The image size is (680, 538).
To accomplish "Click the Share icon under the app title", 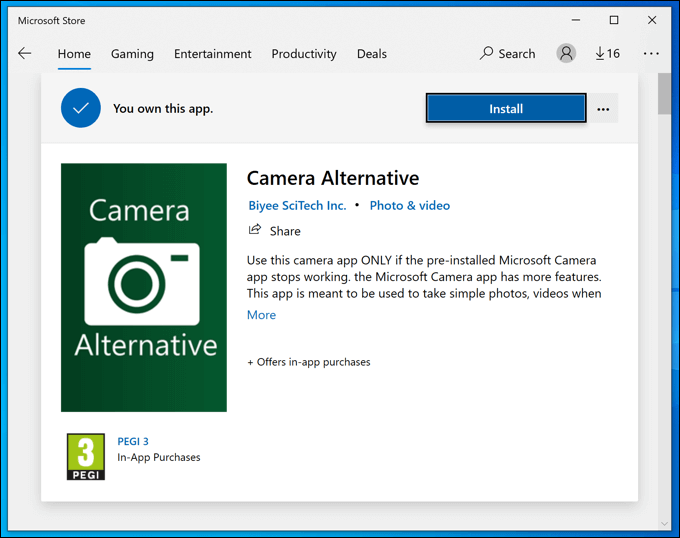I will pyautogui.click(x=255, y=231).
